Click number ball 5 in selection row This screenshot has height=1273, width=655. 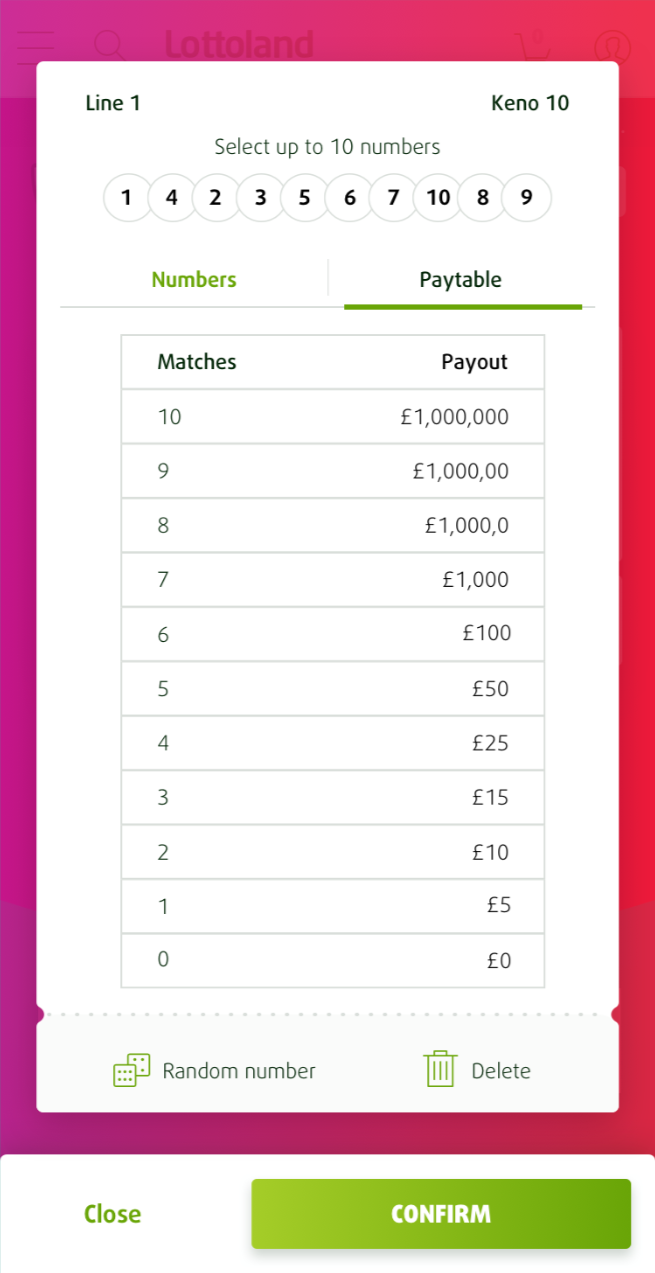[x=304, y=198]
